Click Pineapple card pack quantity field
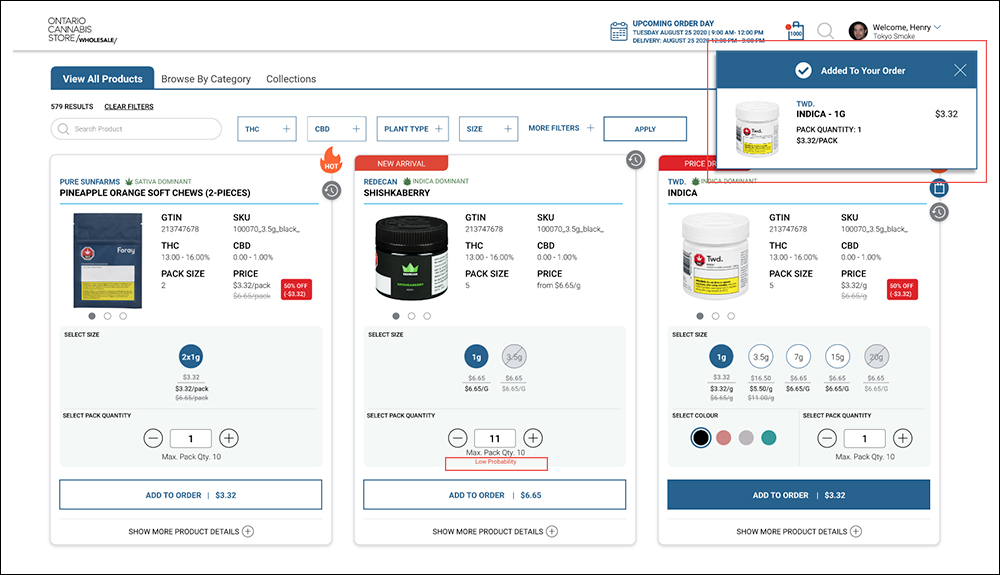The image size is (1000, 575). [191, 439]
